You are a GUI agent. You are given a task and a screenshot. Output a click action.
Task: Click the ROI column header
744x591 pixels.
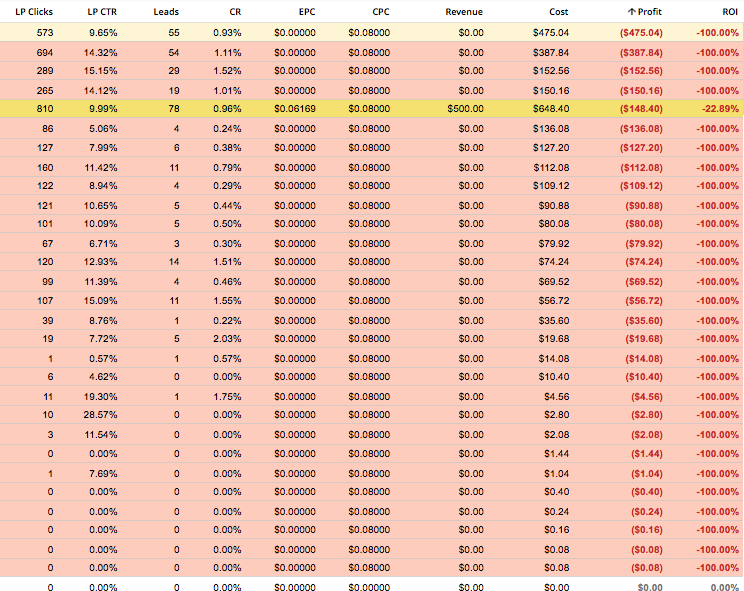tap(730, 12)
